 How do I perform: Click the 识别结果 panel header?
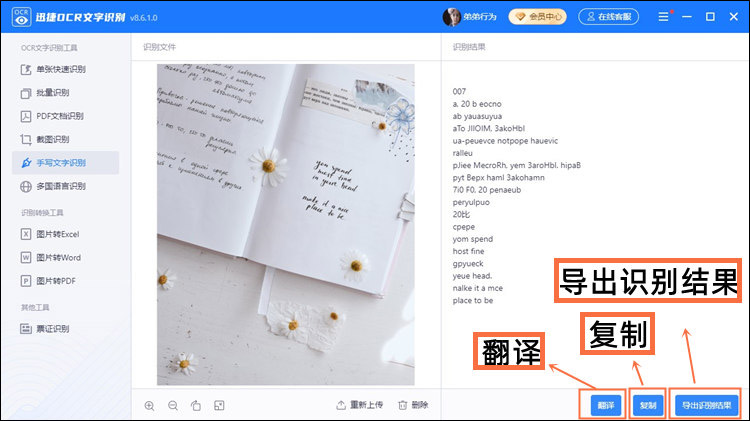coord(469,47)
